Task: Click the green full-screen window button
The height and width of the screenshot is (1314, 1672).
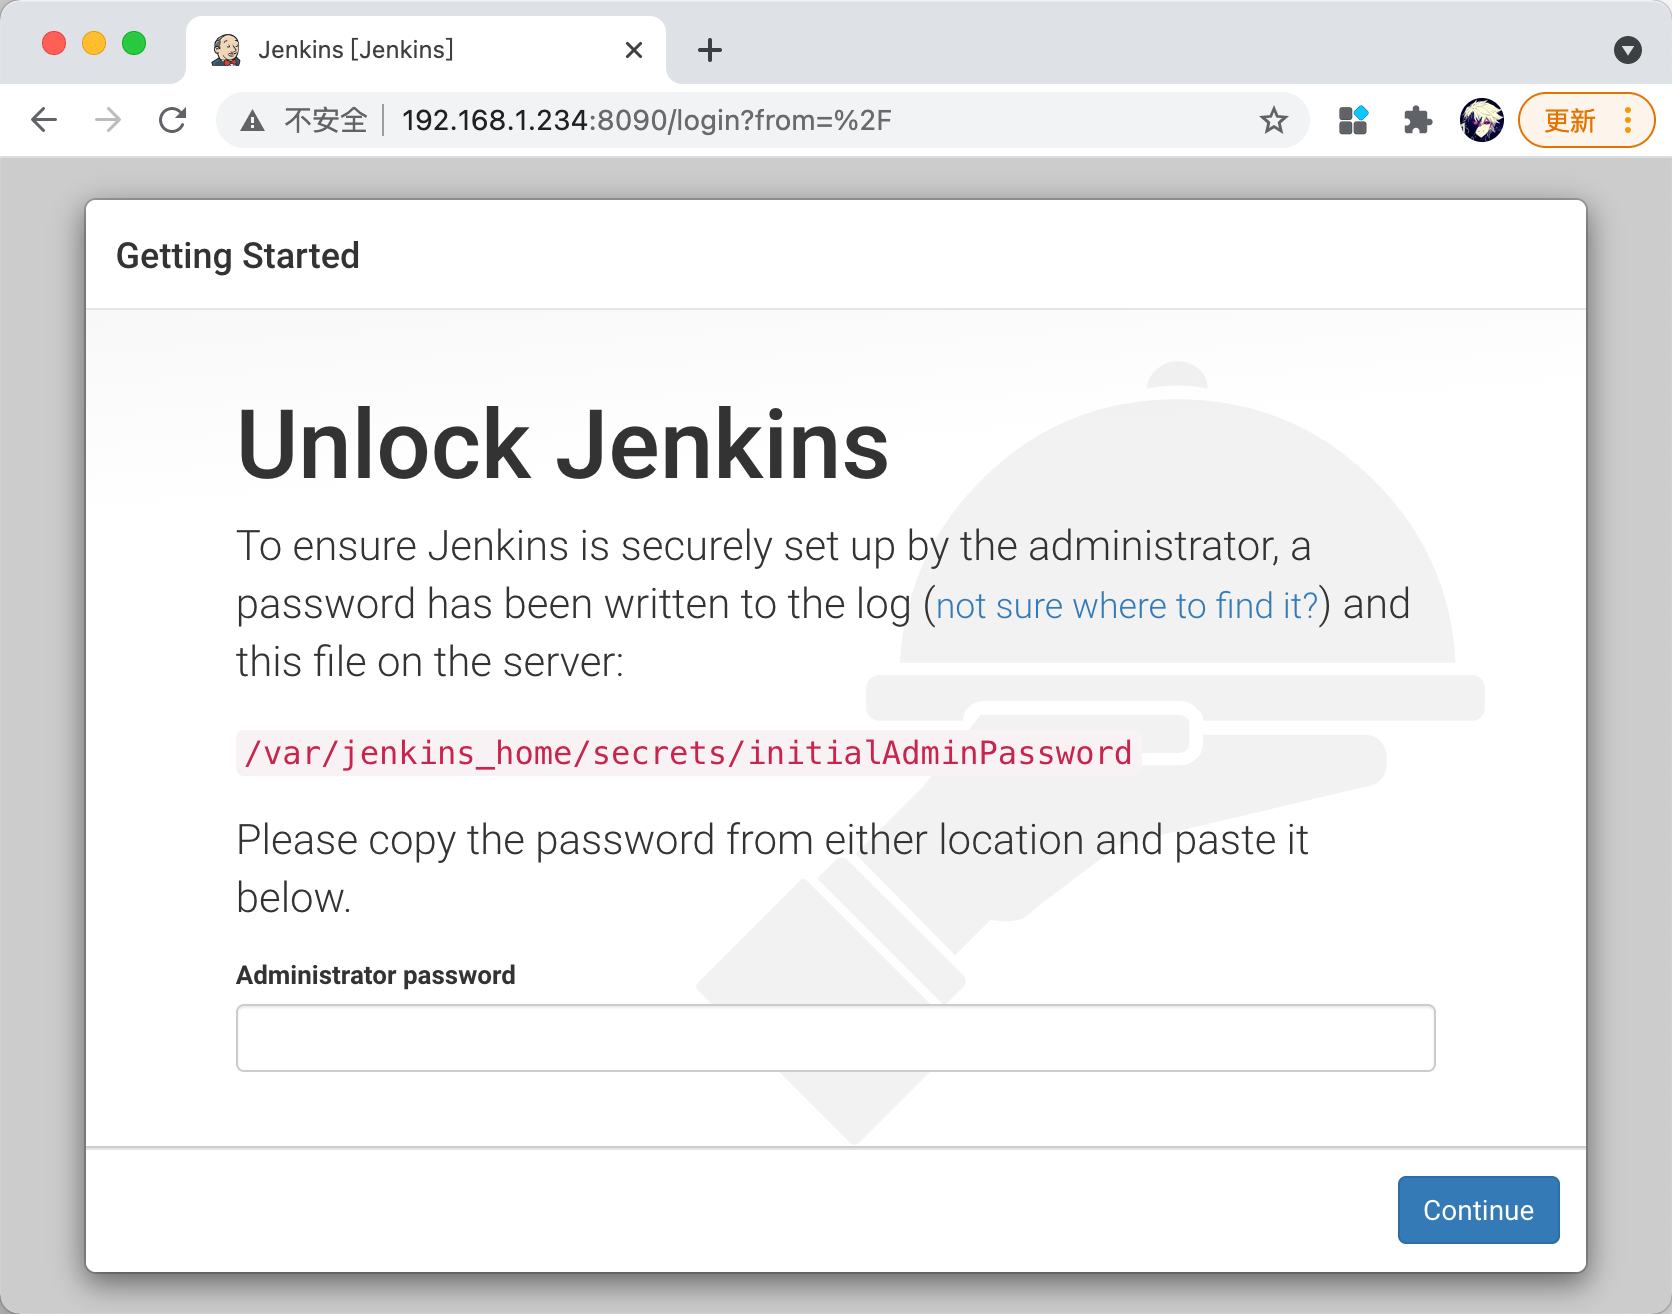Action: coord(134,43)
